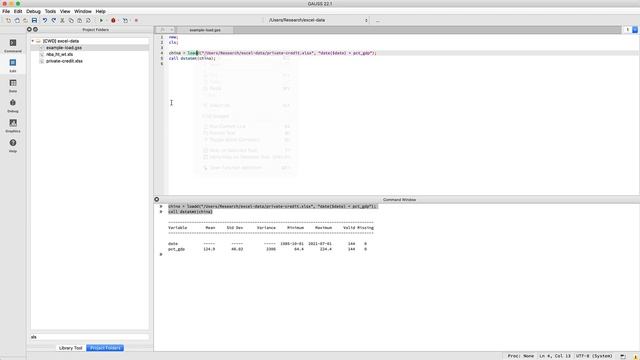Open the Tools menu
The height and width of the screenshot is (360, 640).
coord(50,11)
